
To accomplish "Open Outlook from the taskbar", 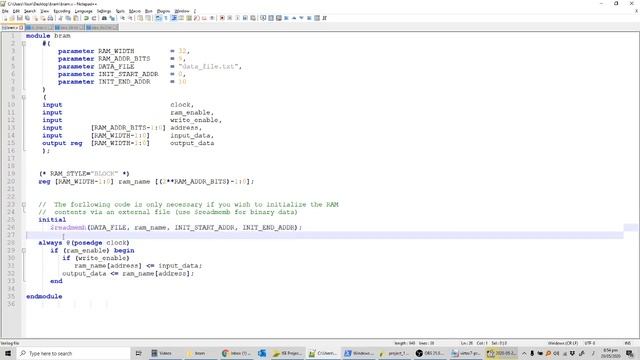I will click(x=262, y=353).
